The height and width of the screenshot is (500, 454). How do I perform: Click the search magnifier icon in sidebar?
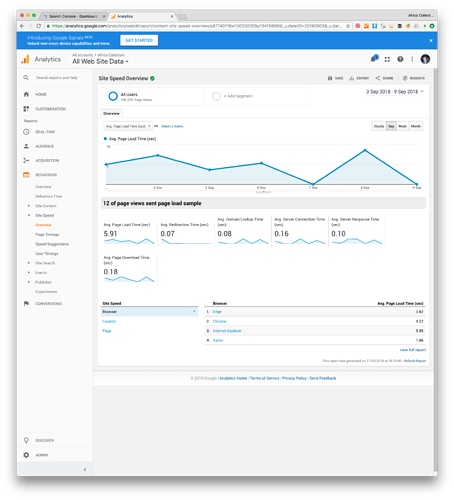click(26, 78)
